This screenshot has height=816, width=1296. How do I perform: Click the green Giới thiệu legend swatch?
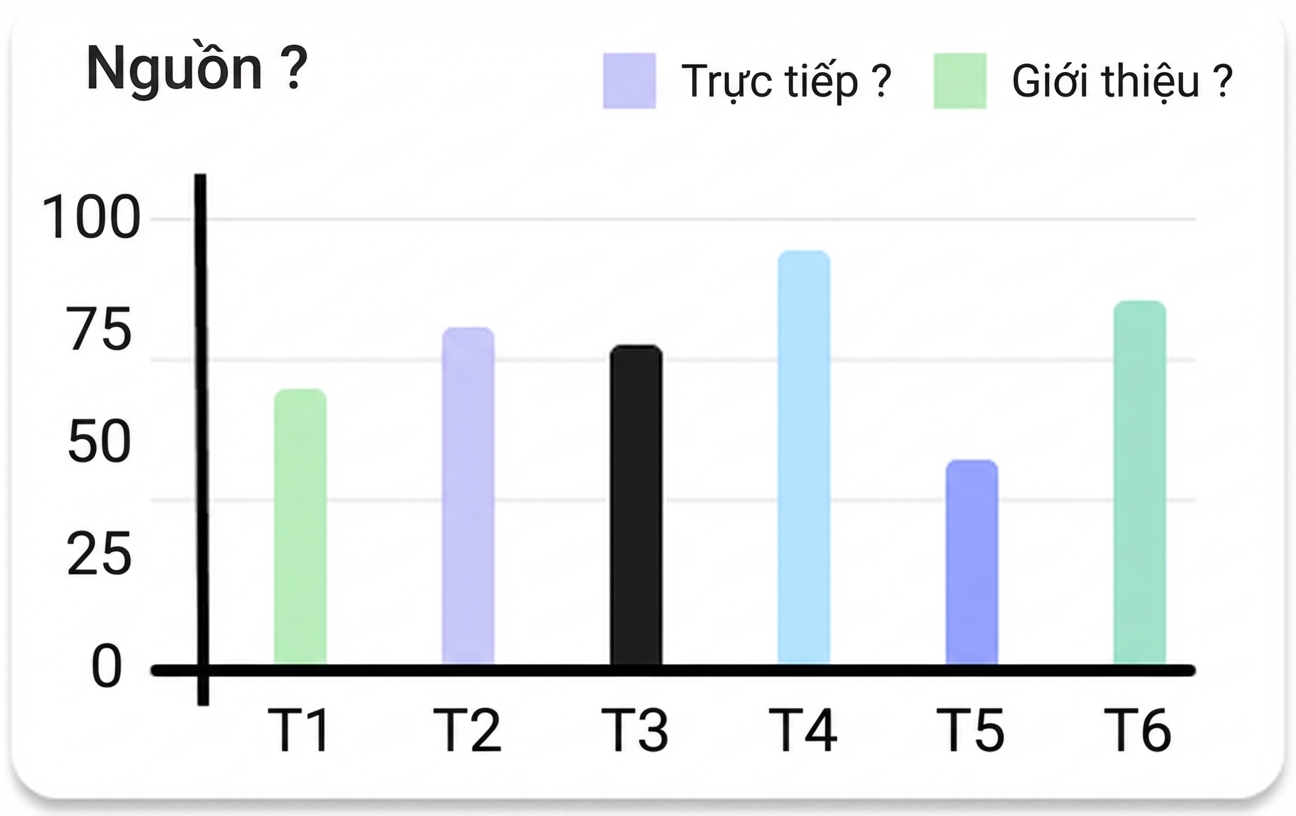(x=959, y=80)
